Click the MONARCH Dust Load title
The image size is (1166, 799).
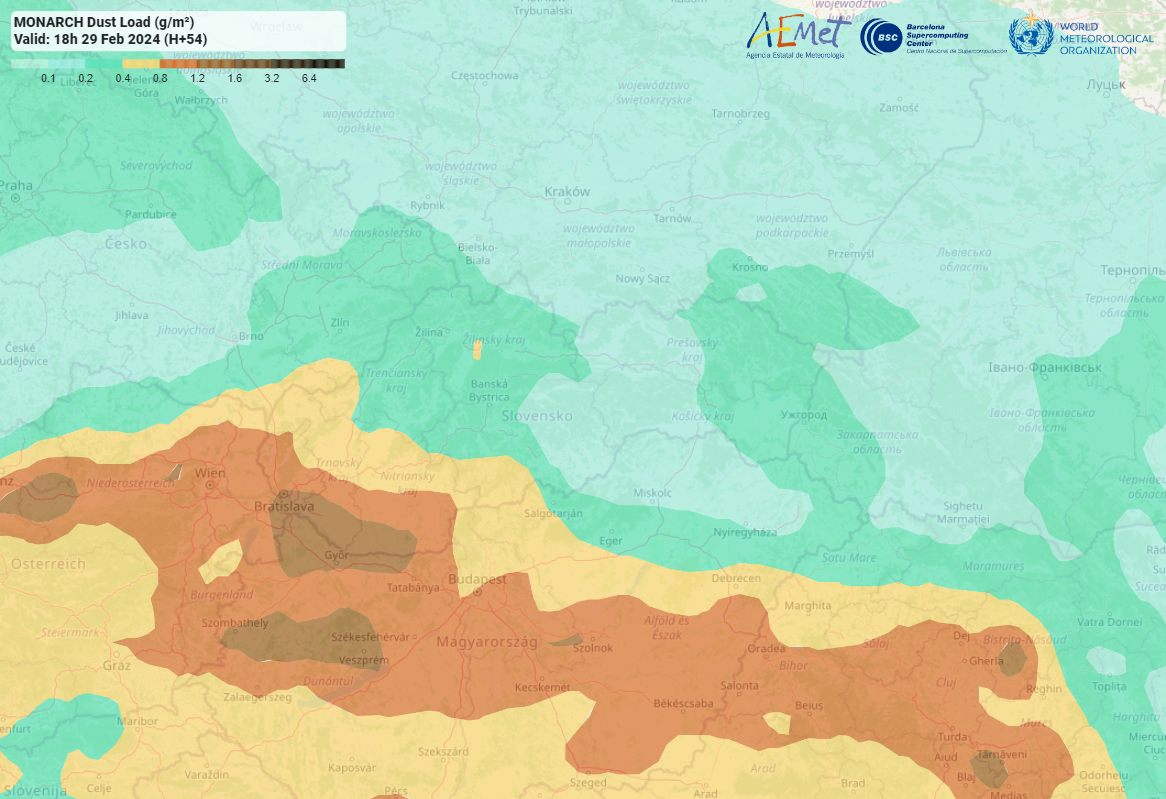coord(104,21)
